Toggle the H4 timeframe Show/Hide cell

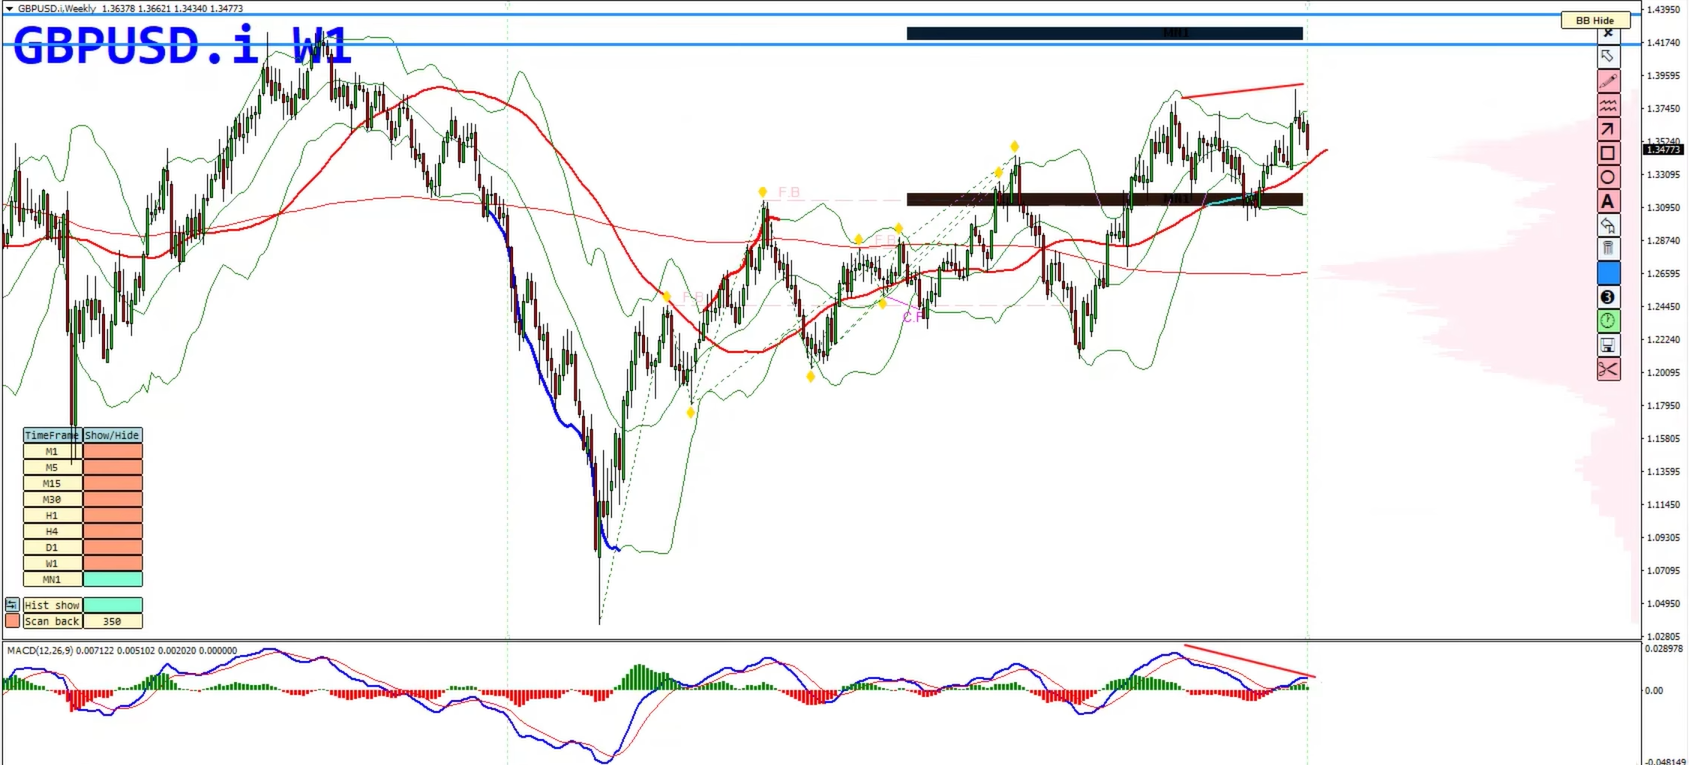112,531
